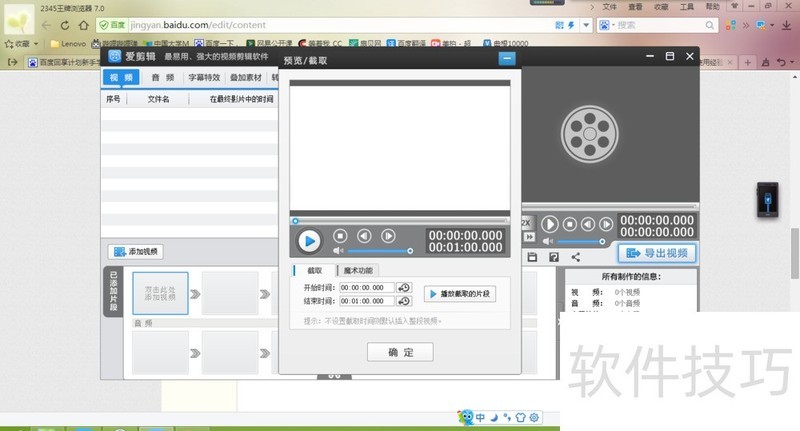Select the 截取 tab
The height and width of the screenshot is (431, 800).
click(314, 270)
